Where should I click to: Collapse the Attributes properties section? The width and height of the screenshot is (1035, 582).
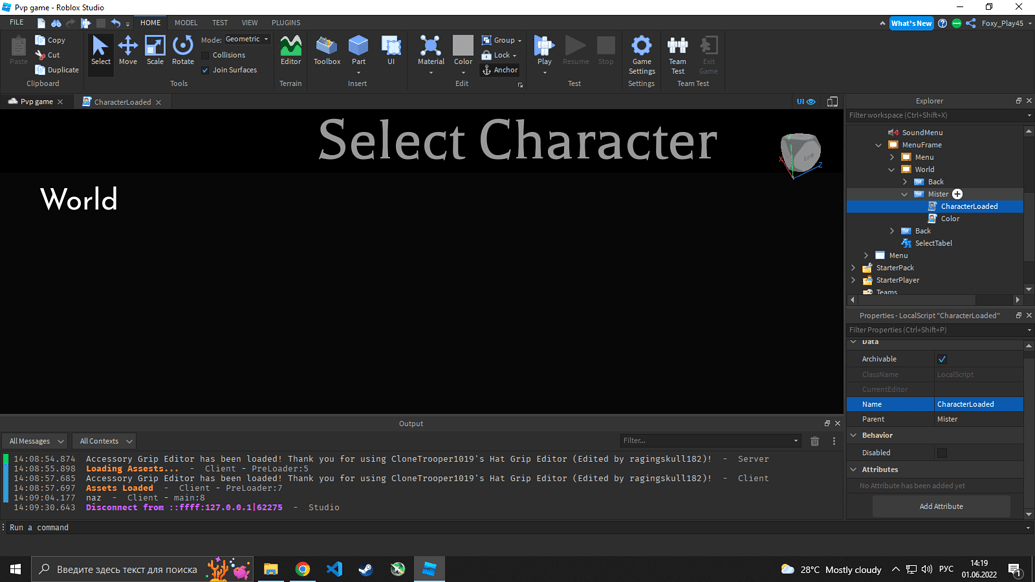[853, 470]
